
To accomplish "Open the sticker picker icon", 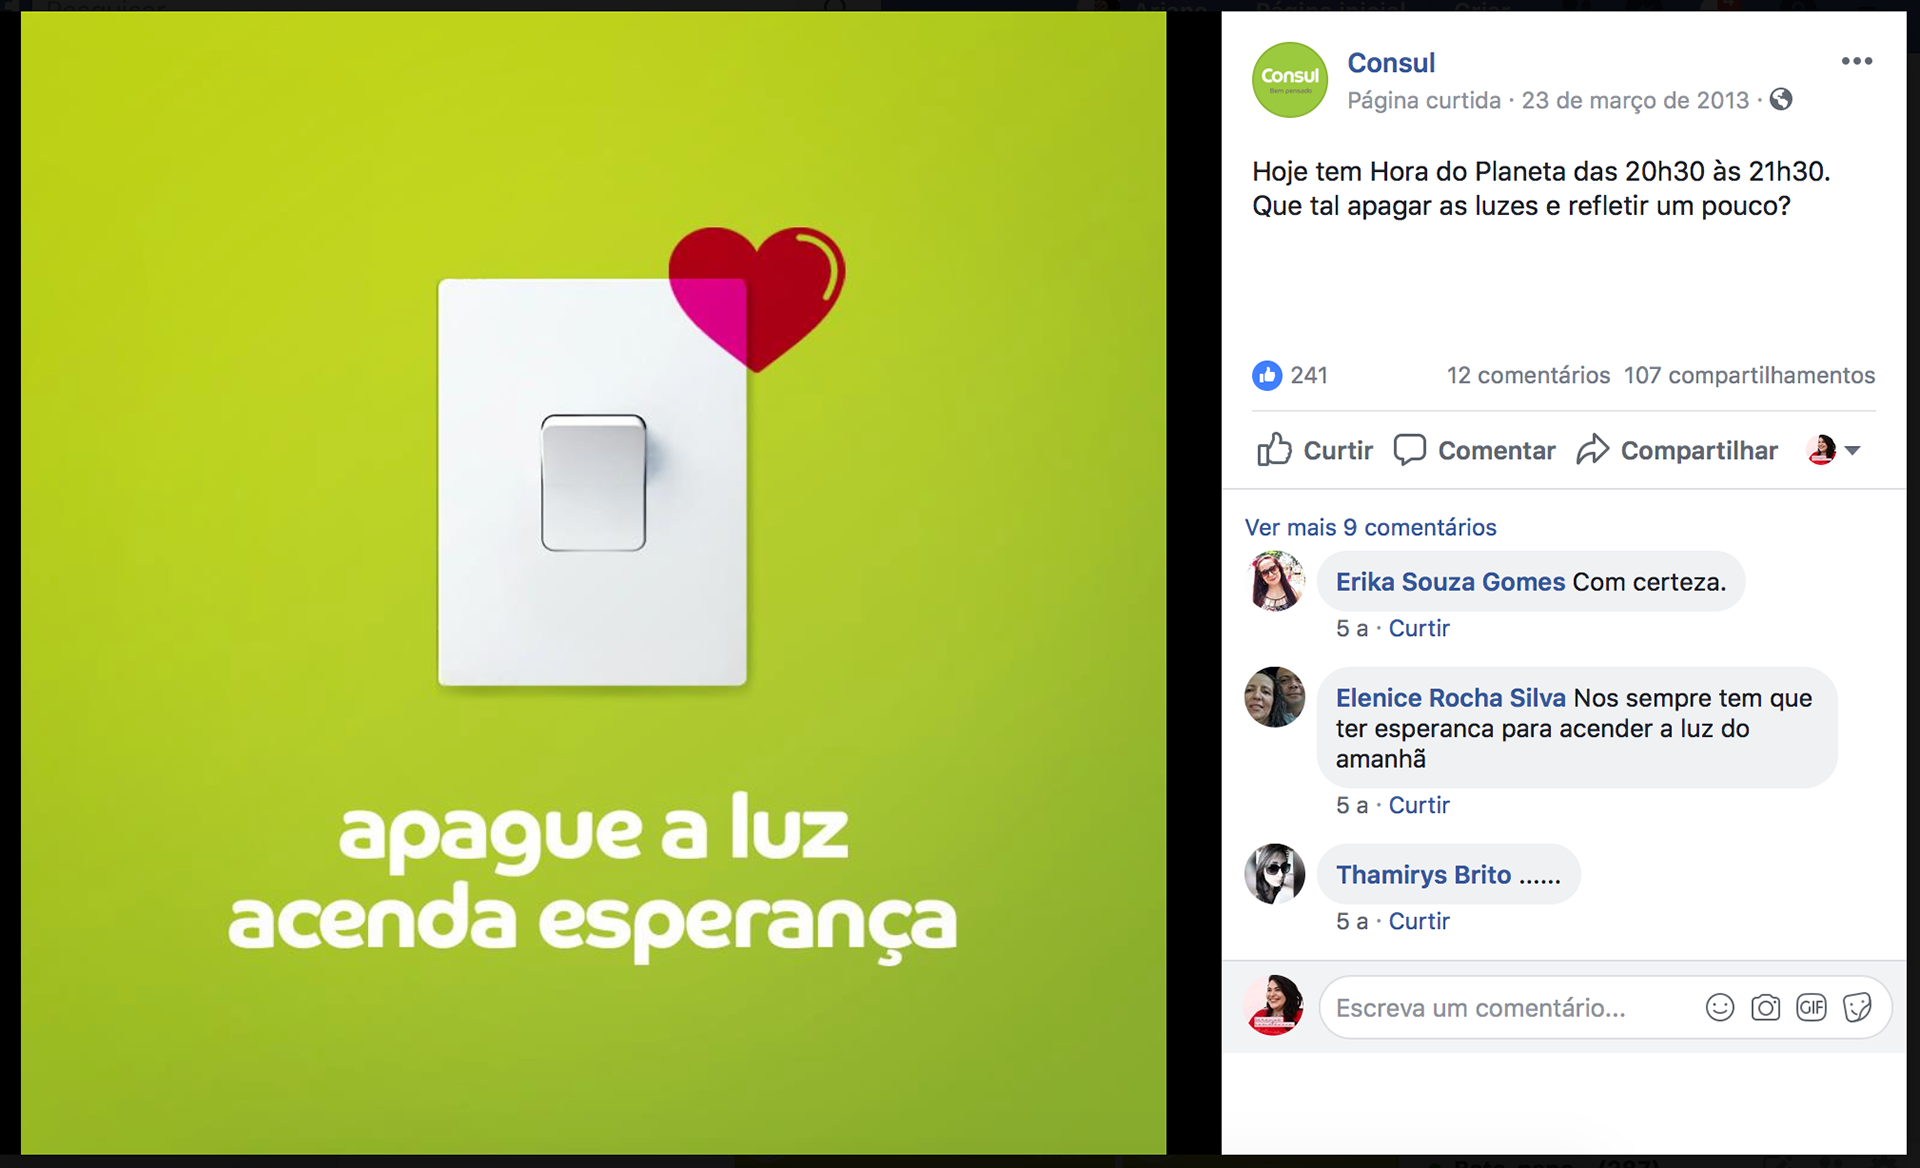I will coord(1857,1007).
